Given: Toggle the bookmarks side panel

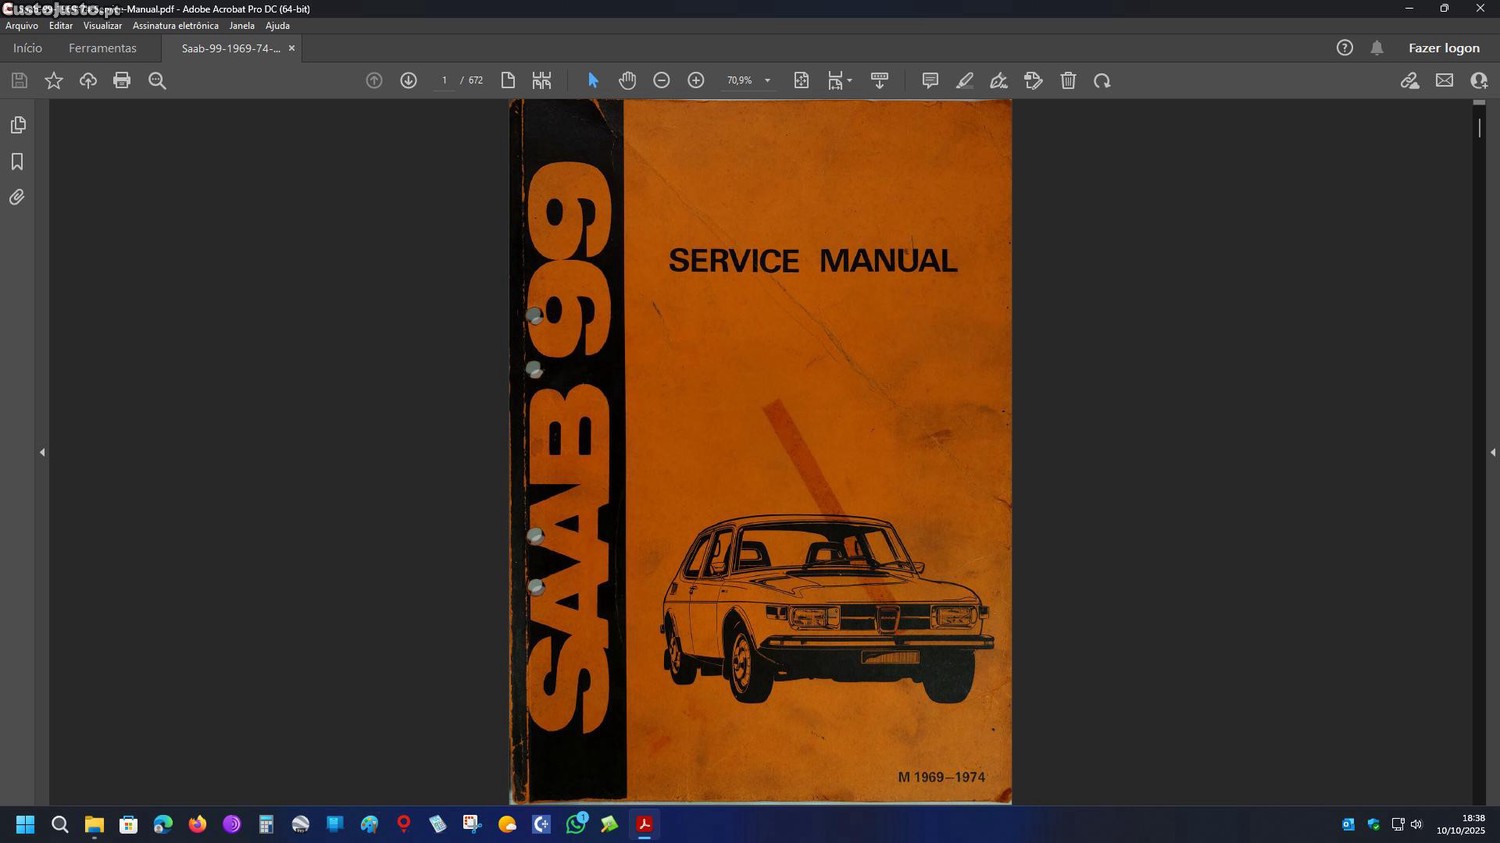Looking at the screenshot, I should tap(18, 162).
